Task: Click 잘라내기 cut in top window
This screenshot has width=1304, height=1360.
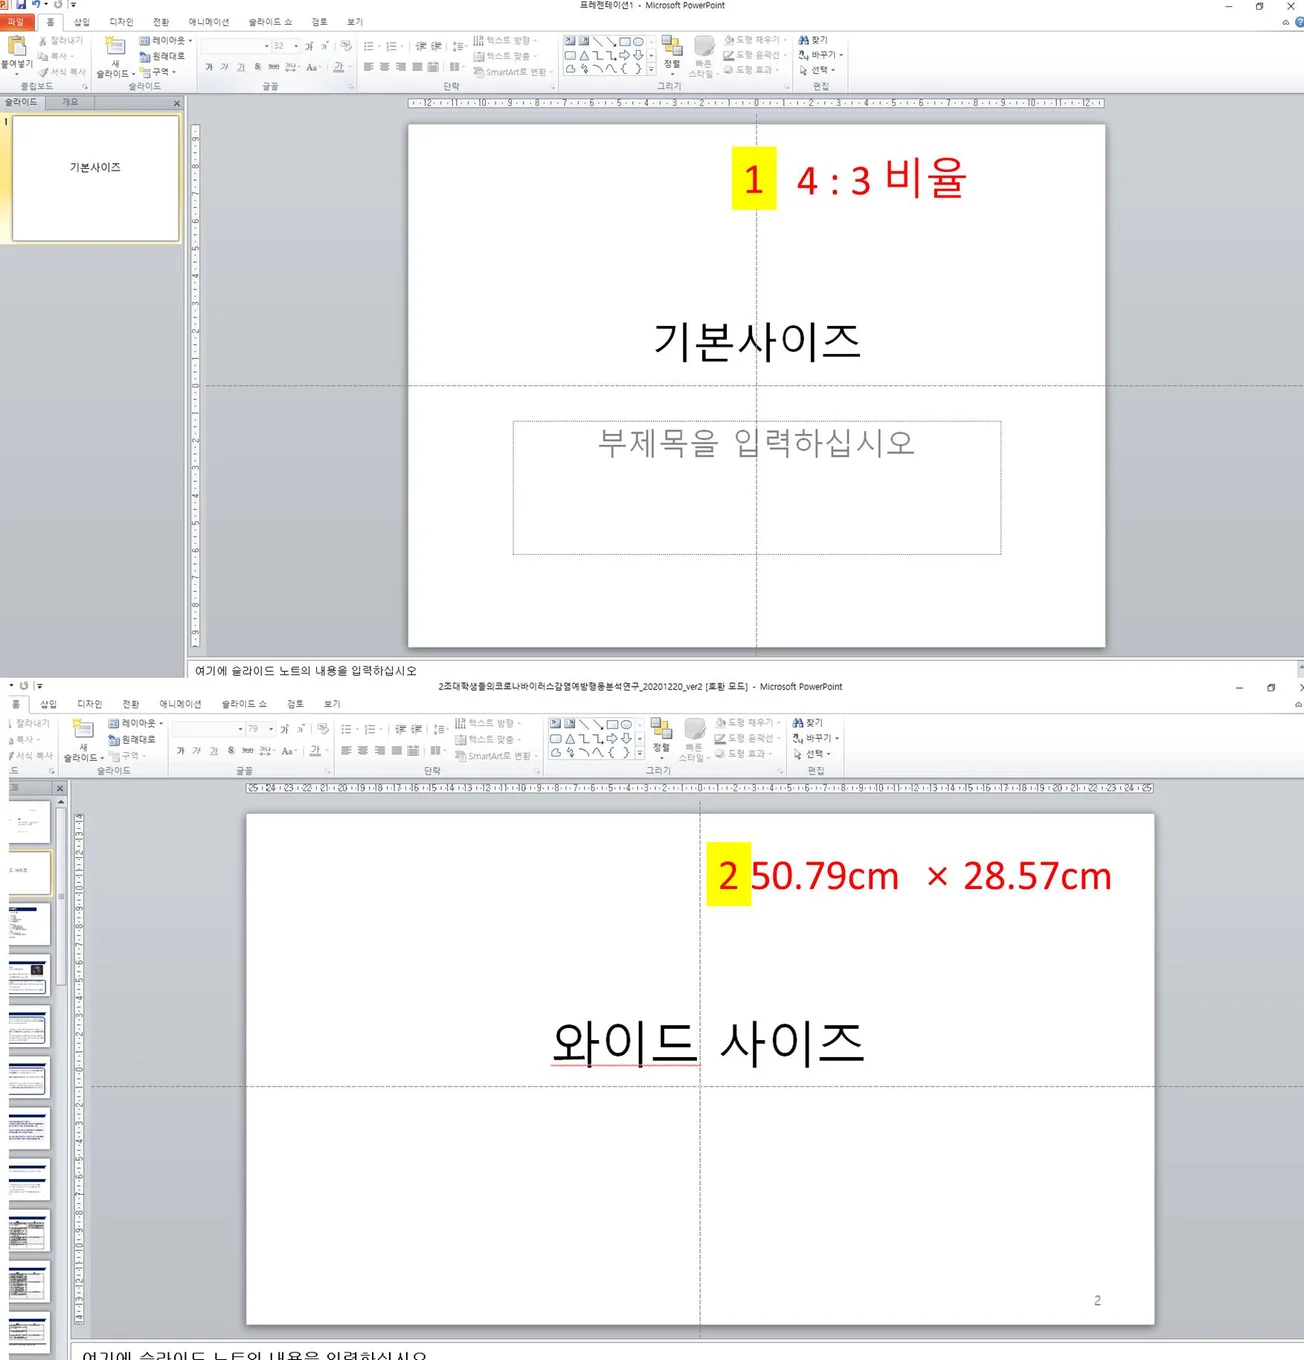Action: (61, 41)
